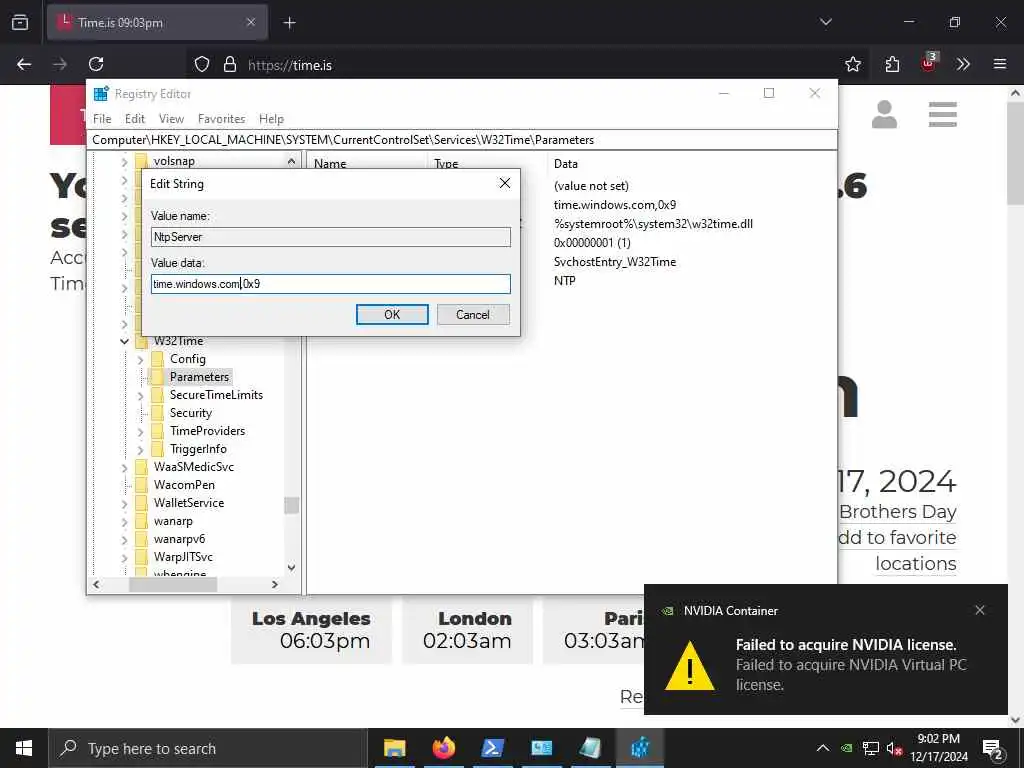Image resolution: width=1024 pixels, height=768 pixels.
Task: Open the Firefox extensions icon
Action: point(892,64)
